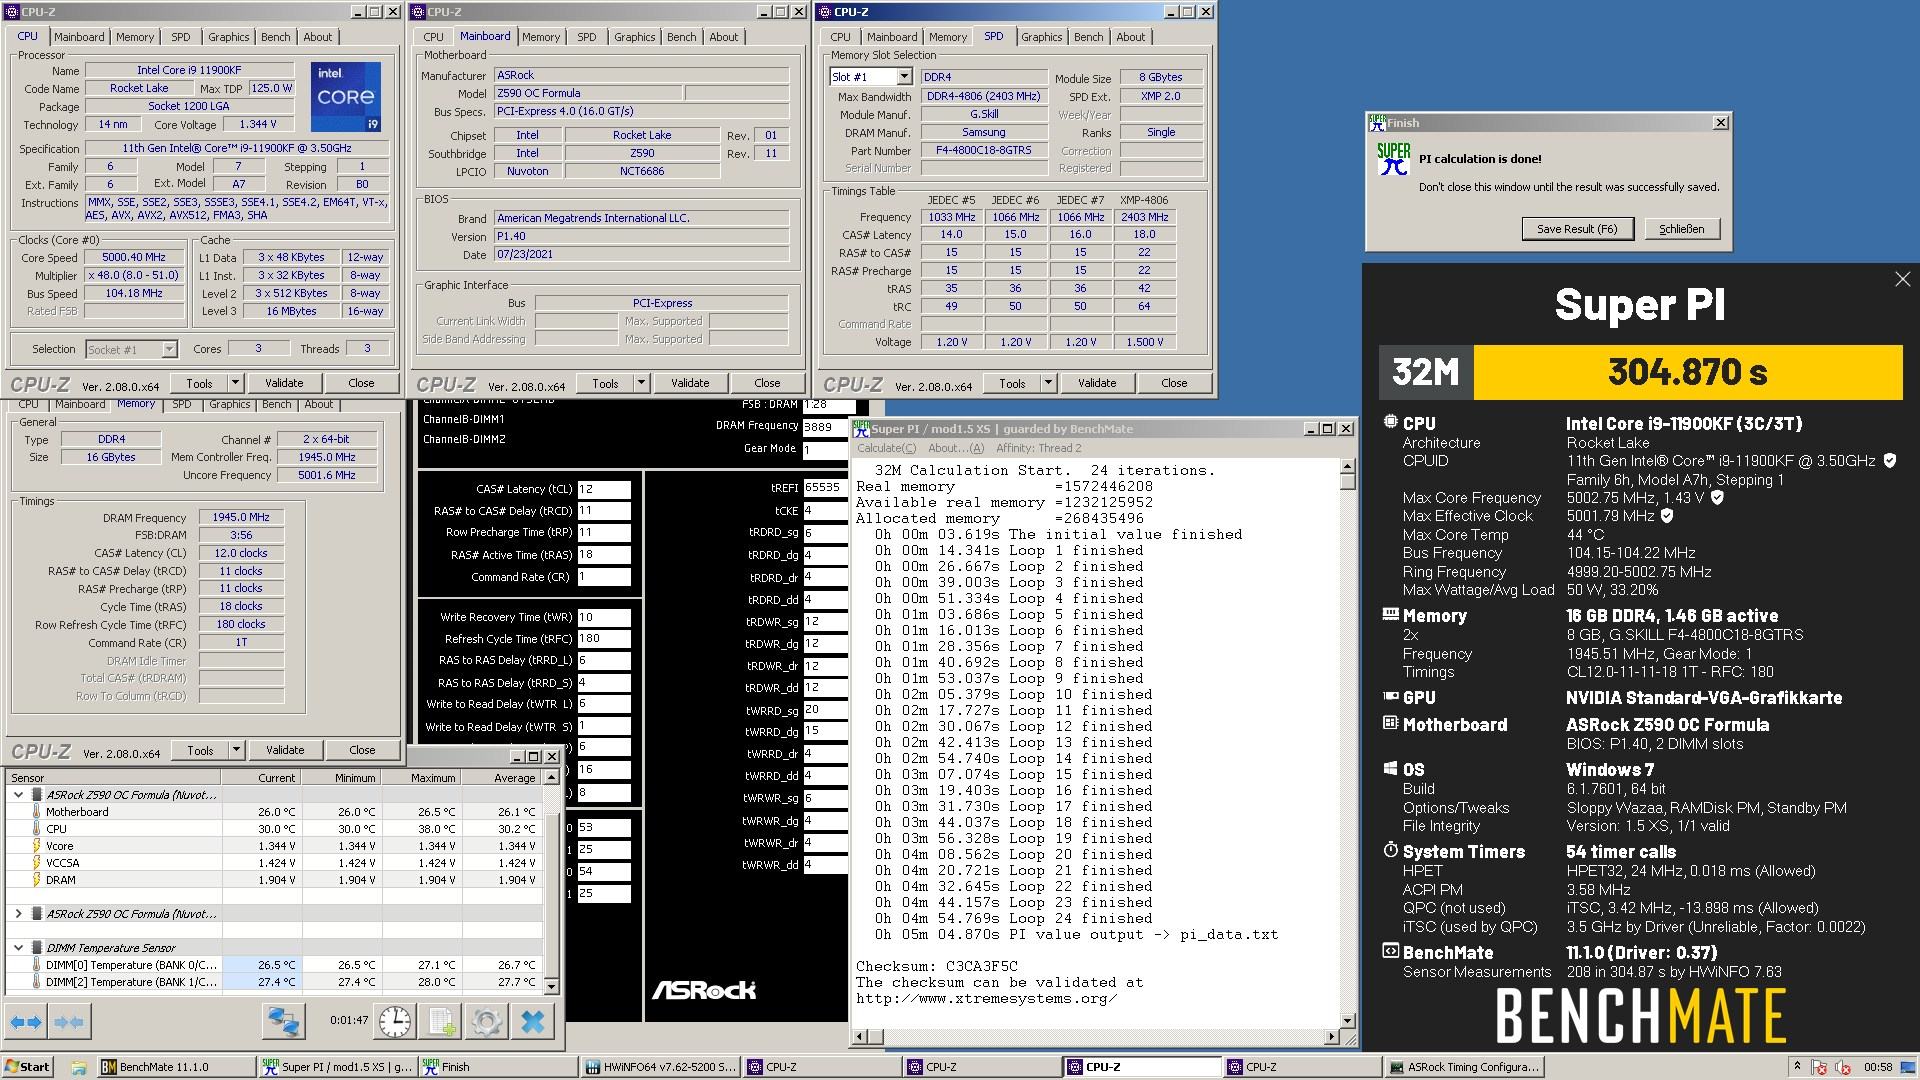The image size is (1920, 1080).
Task: Close BenchMate result panel X
Action: [1902, 280]
